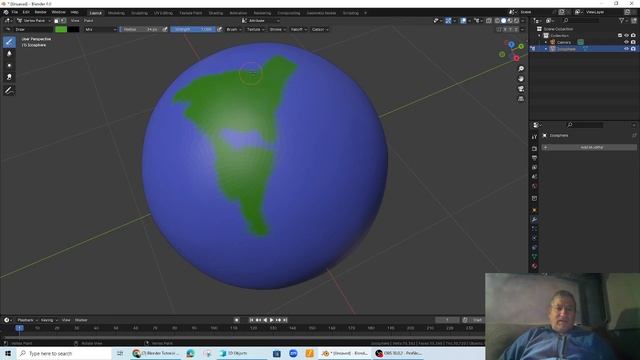Open the Object properties tab
This screenshot has height=360, width=640.
click(534, 210)
